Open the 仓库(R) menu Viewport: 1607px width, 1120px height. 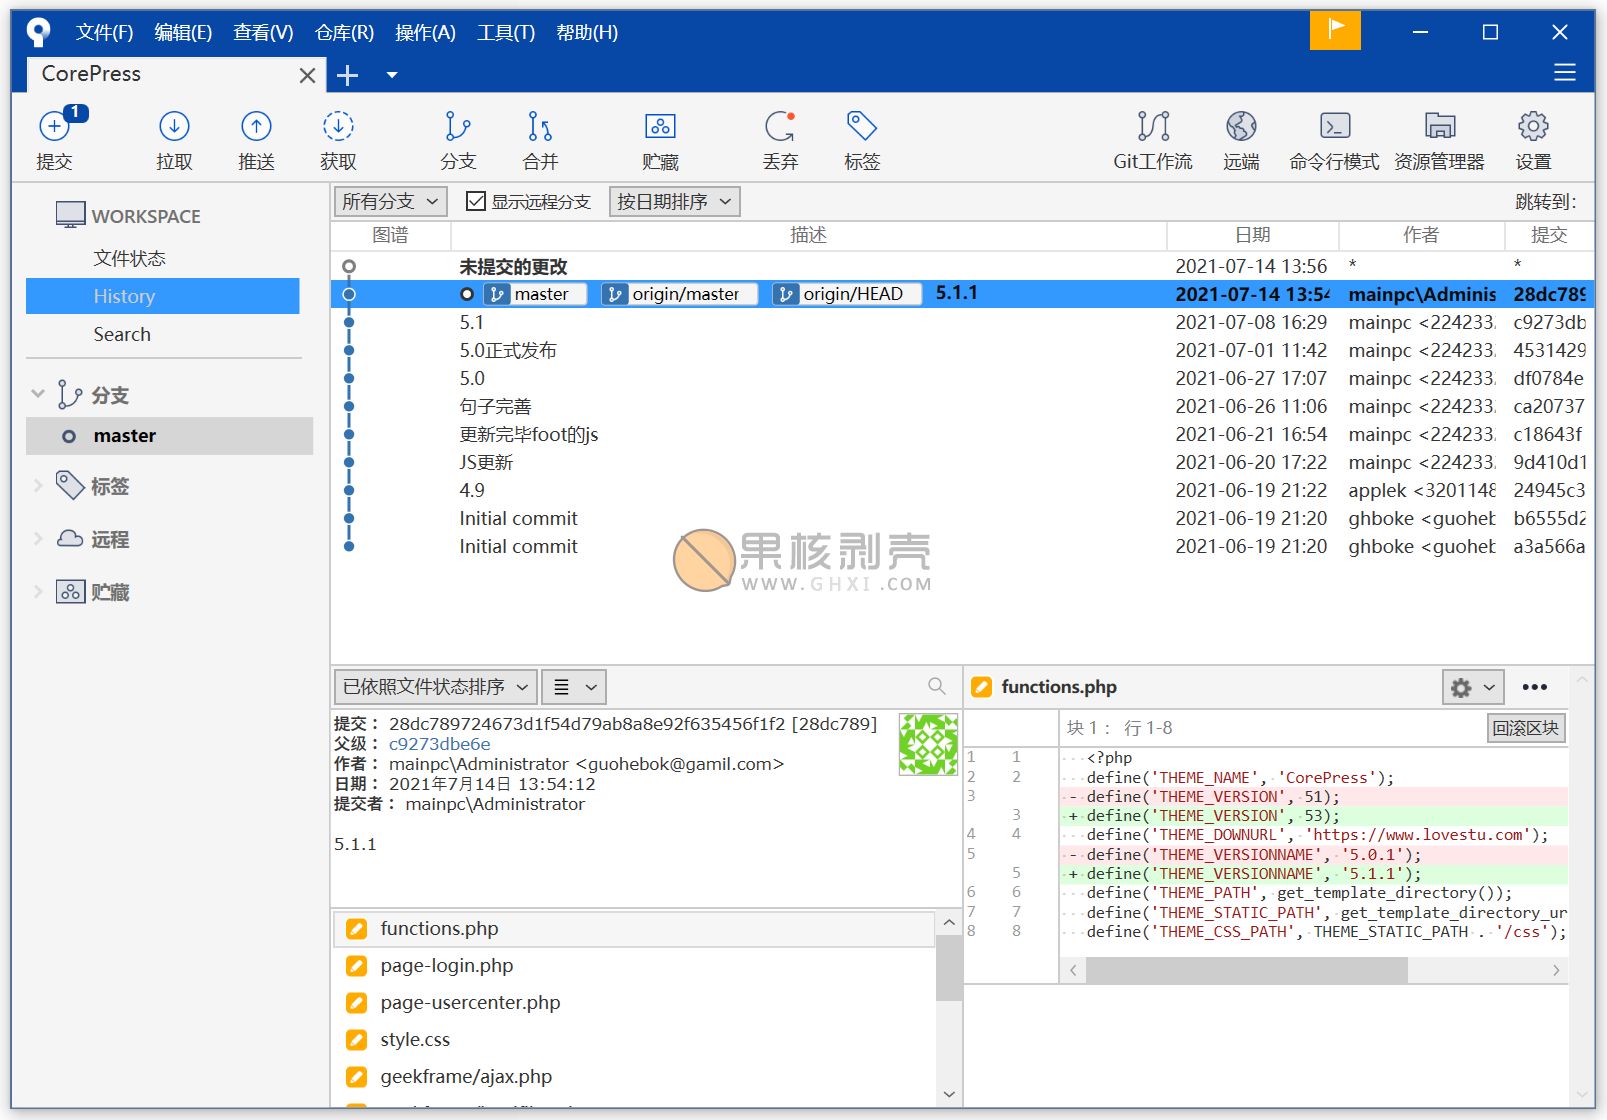(344, 33)
